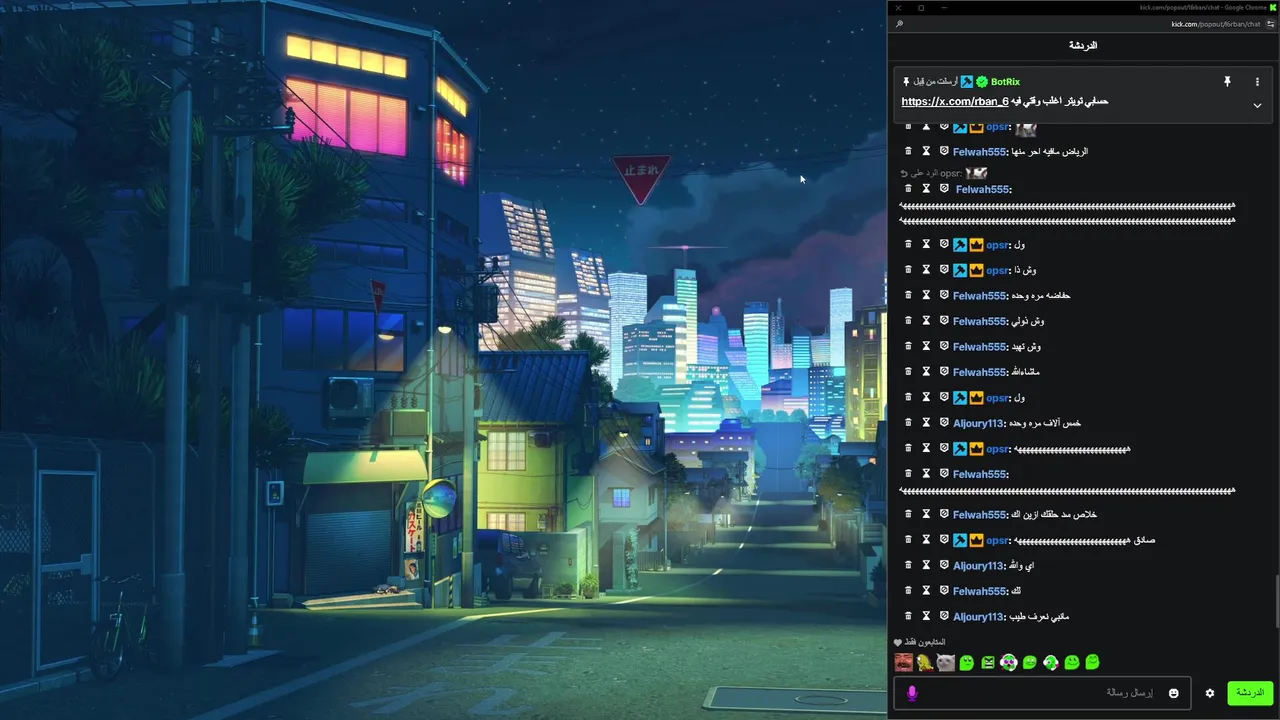Open the BotRix user profile
The width and height of the screenshot is (1280, 720).
1005,82
